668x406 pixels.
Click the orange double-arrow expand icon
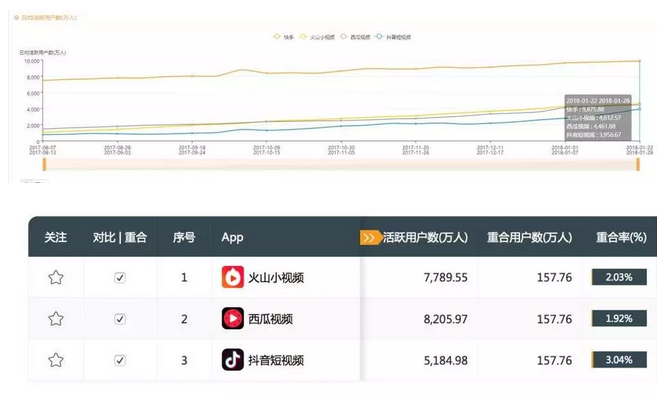tap(370, 238)
